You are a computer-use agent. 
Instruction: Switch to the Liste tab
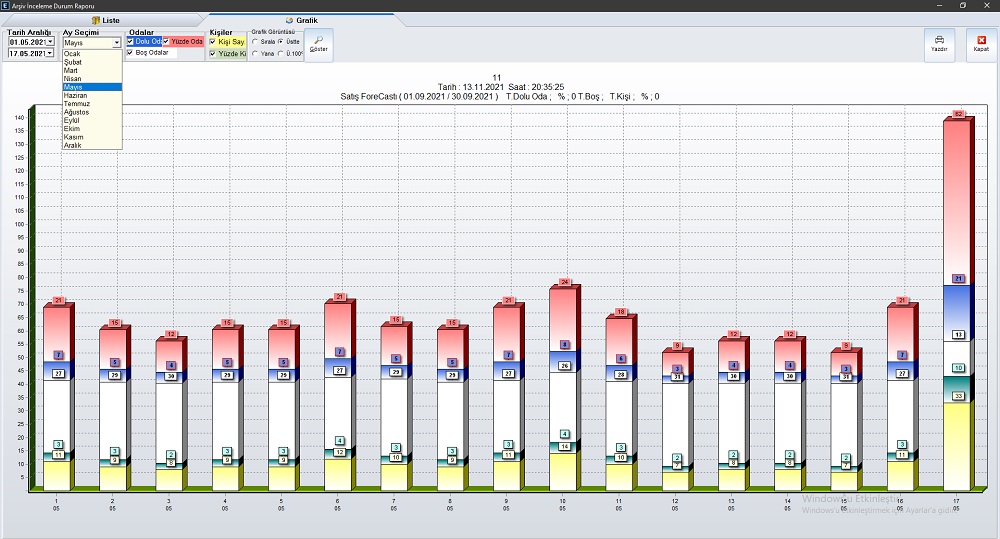(x=106, y=20)
